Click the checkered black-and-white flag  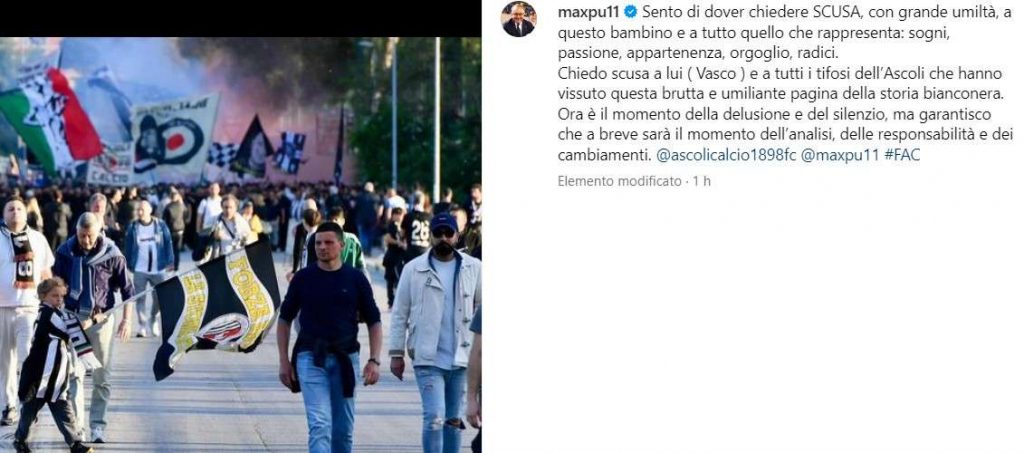coord(221,155)
